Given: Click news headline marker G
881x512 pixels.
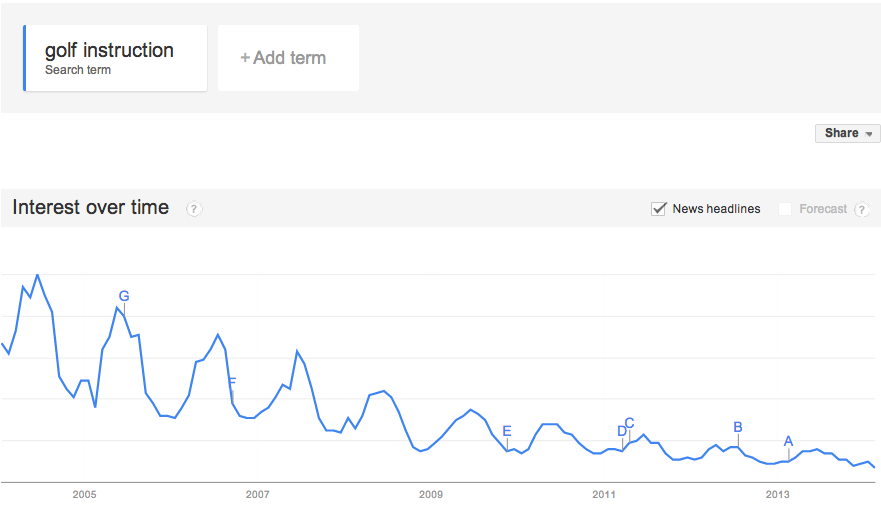Looking at the screenshot, I should point(124,296).
